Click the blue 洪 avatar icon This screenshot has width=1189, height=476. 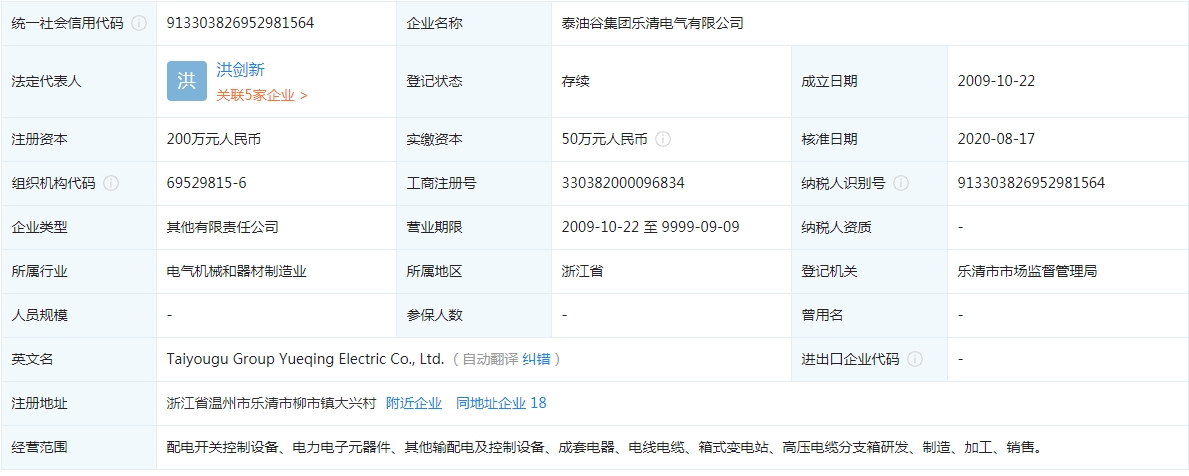tap(187, 81)
